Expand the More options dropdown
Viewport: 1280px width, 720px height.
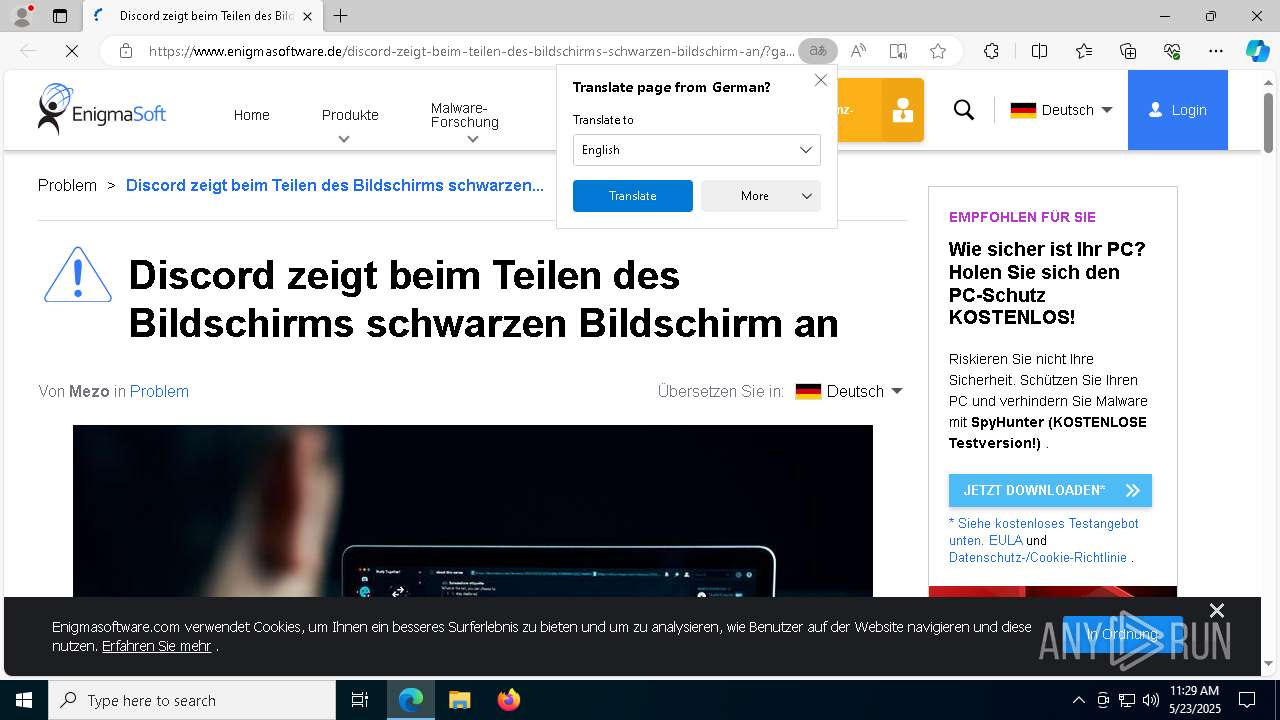click(761, 196)
